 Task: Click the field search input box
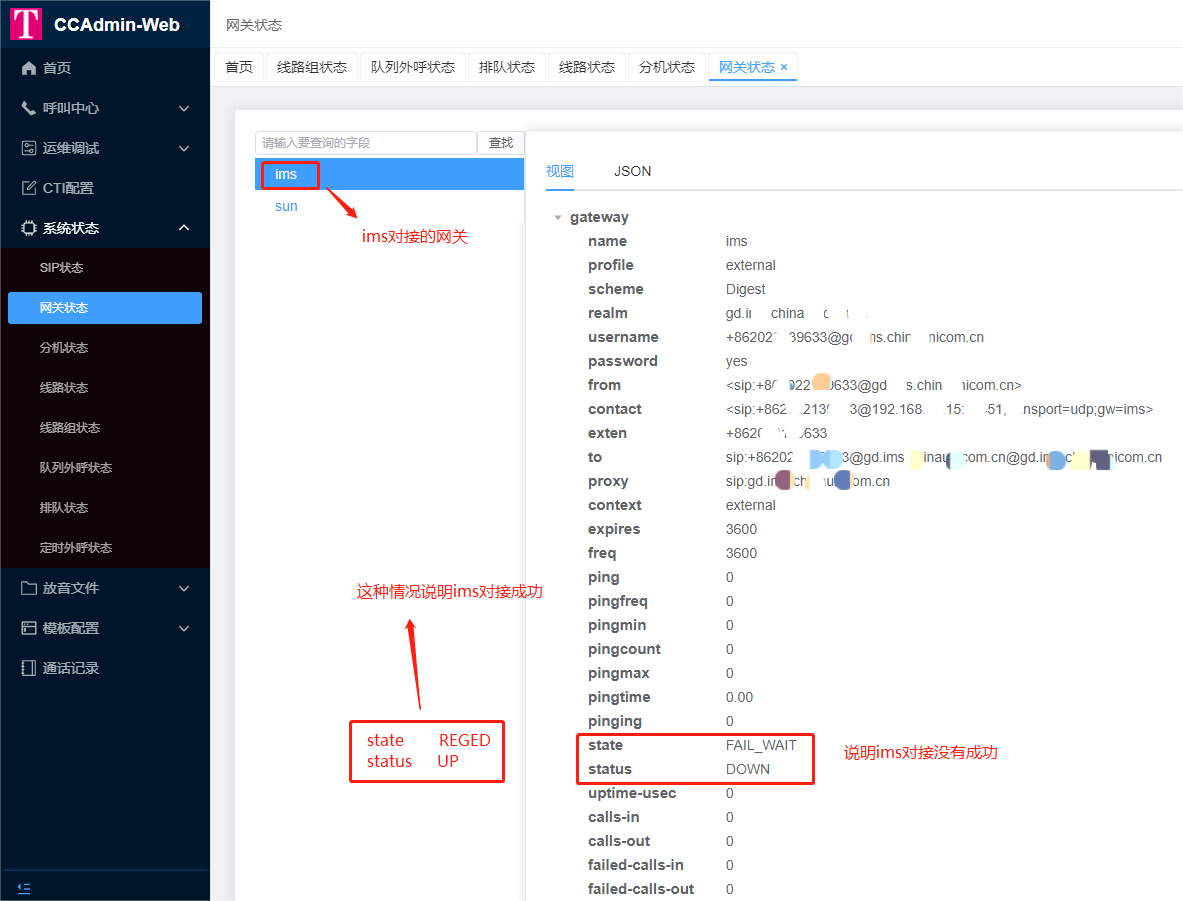click(365, 143)
